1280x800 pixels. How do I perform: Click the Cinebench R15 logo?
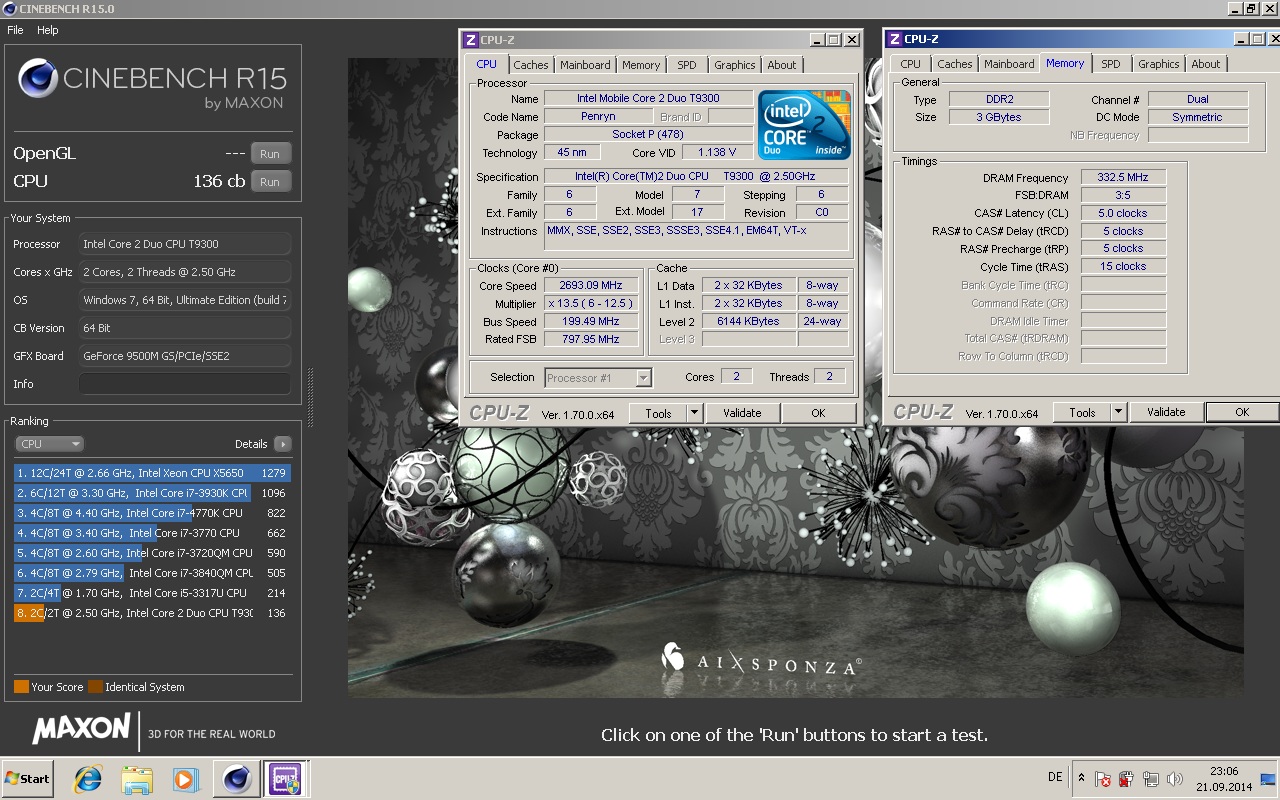point(152,83)
